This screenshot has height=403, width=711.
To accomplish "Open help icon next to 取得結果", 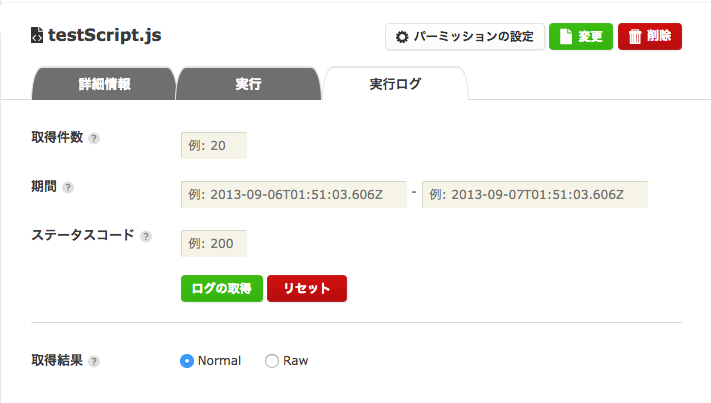I will (94, 361).
